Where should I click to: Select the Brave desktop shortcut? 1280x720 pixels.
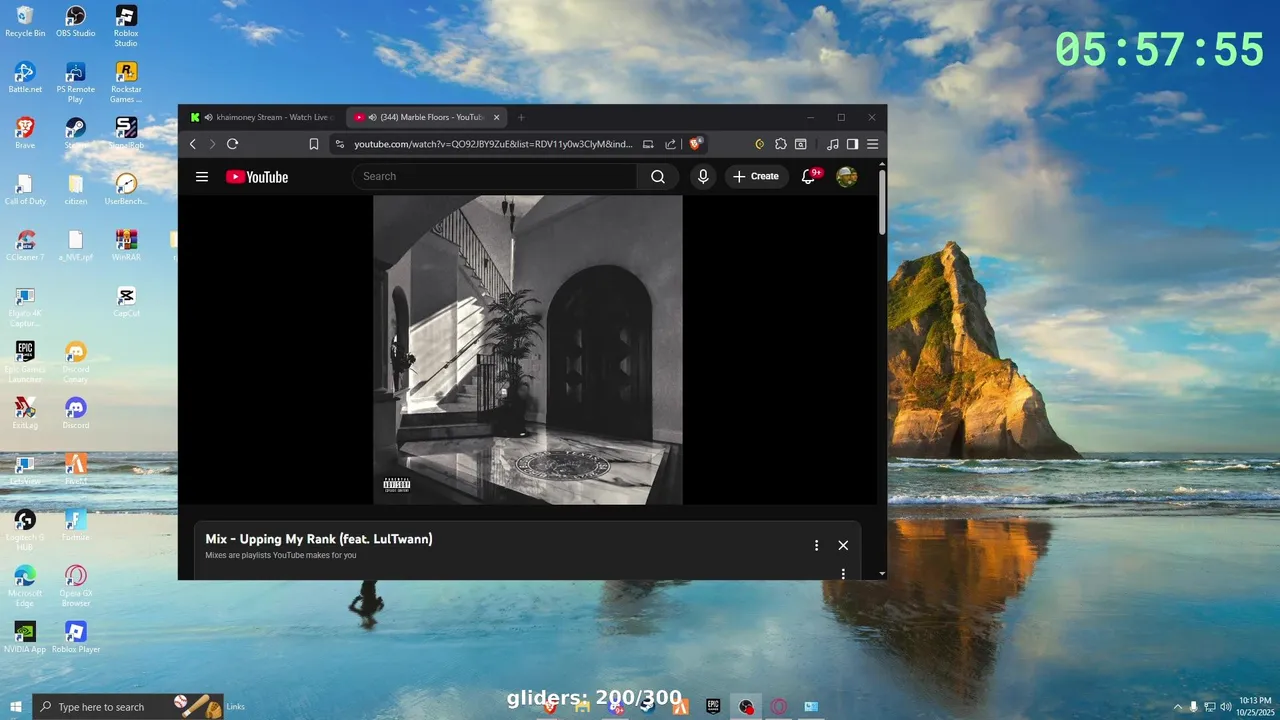[x=25, y=133]
